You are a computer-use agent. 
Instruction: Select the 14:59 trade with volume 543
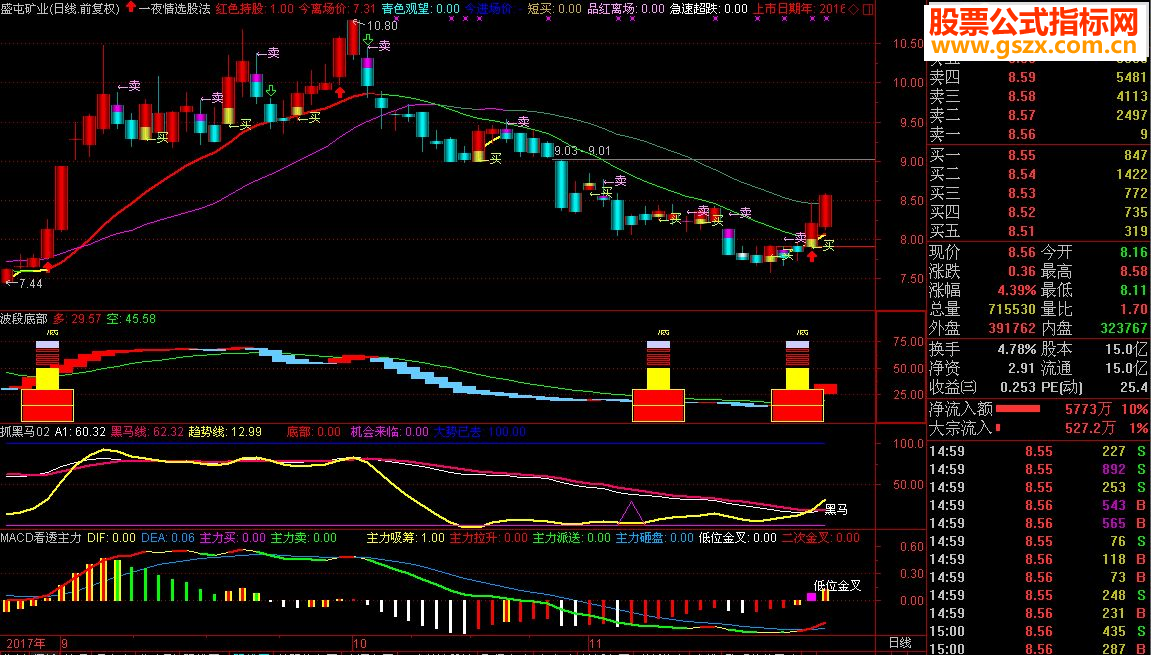(x=1038, y=505)
